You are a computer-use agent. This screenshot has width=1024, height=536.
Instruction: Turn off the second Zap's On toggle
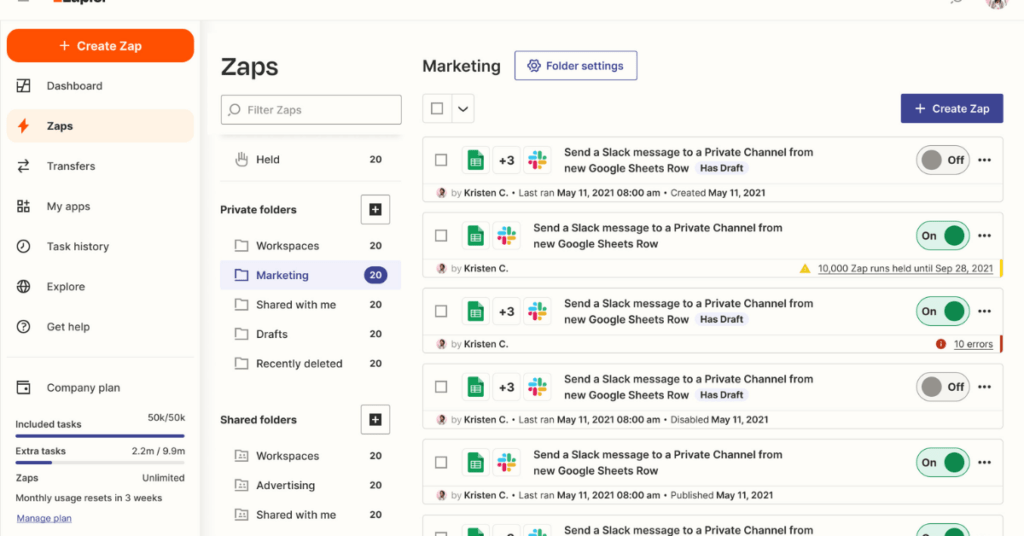[942, 236]
